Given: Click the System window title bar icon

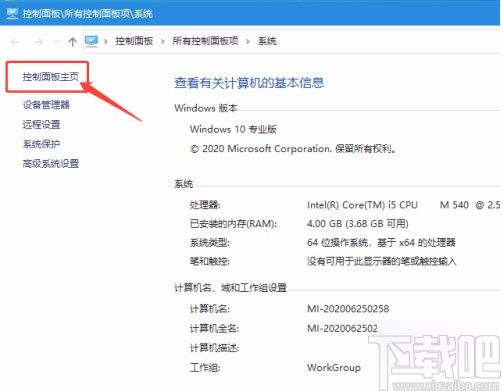Looking at the screenshot, I should tap(13, 13).
